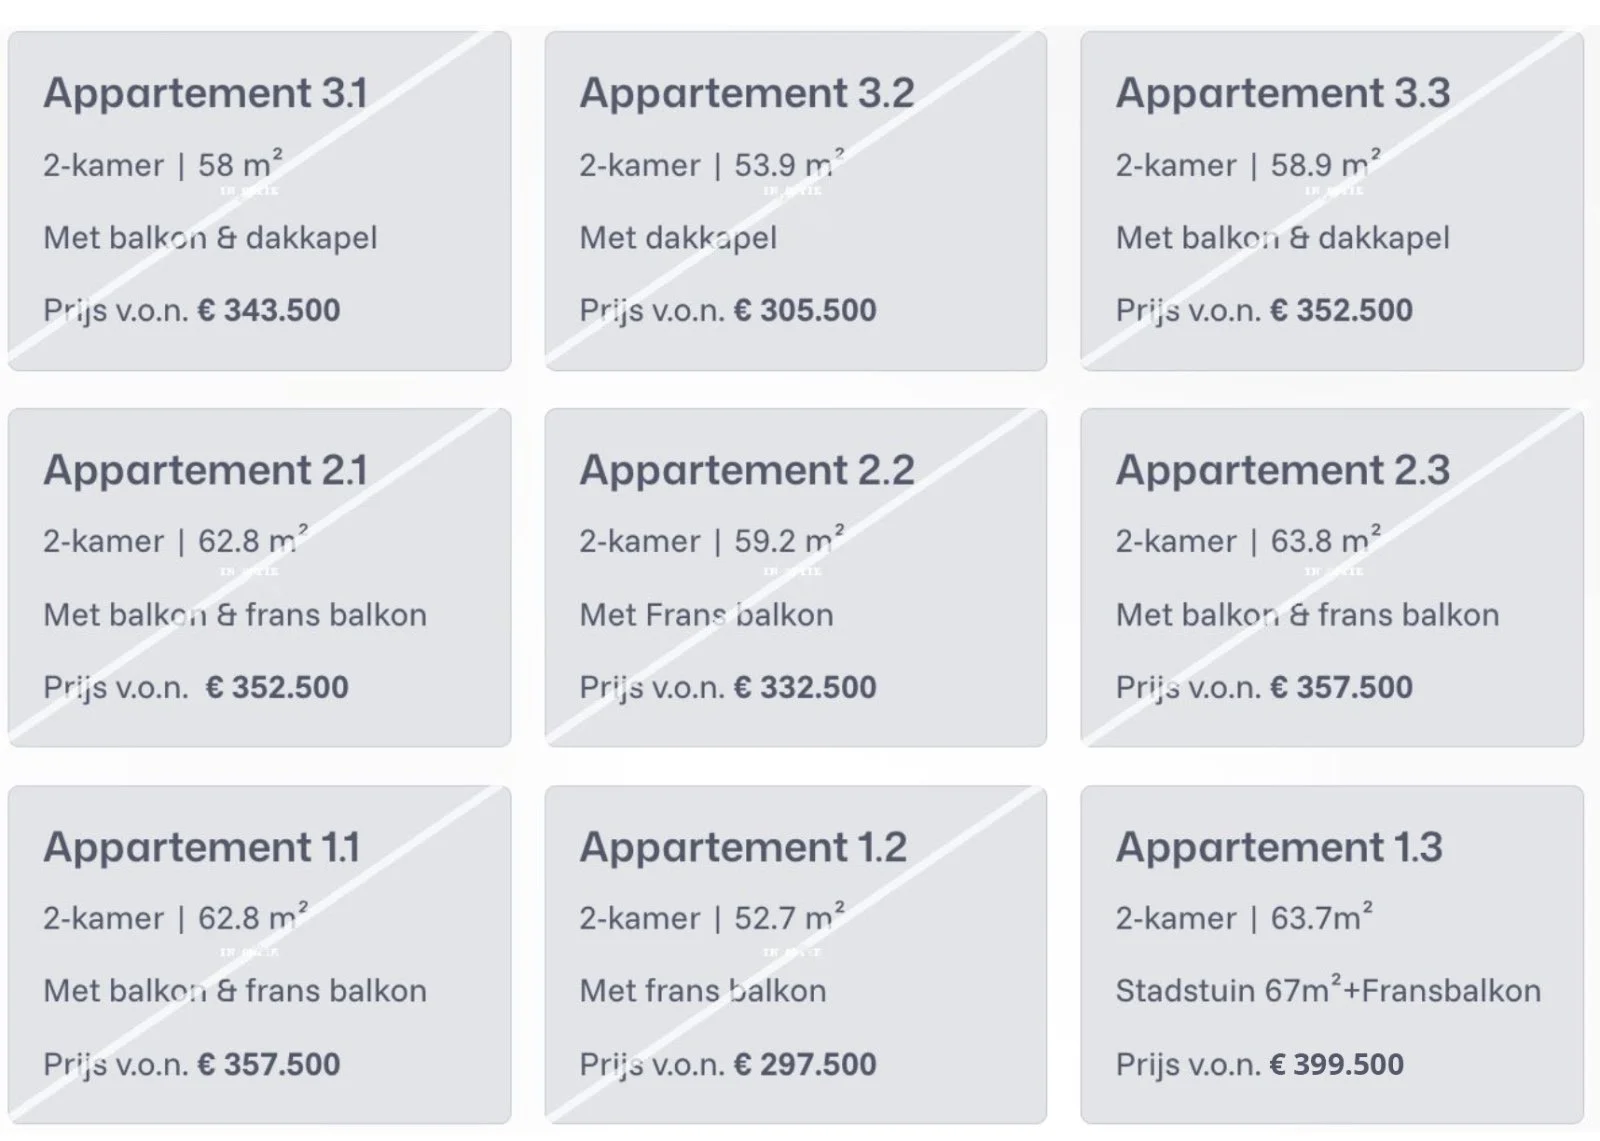Select the Appartement 2.3 card
Image resolution: width=1600 pixels, height=1141 pixels.
click(1331, 577)
